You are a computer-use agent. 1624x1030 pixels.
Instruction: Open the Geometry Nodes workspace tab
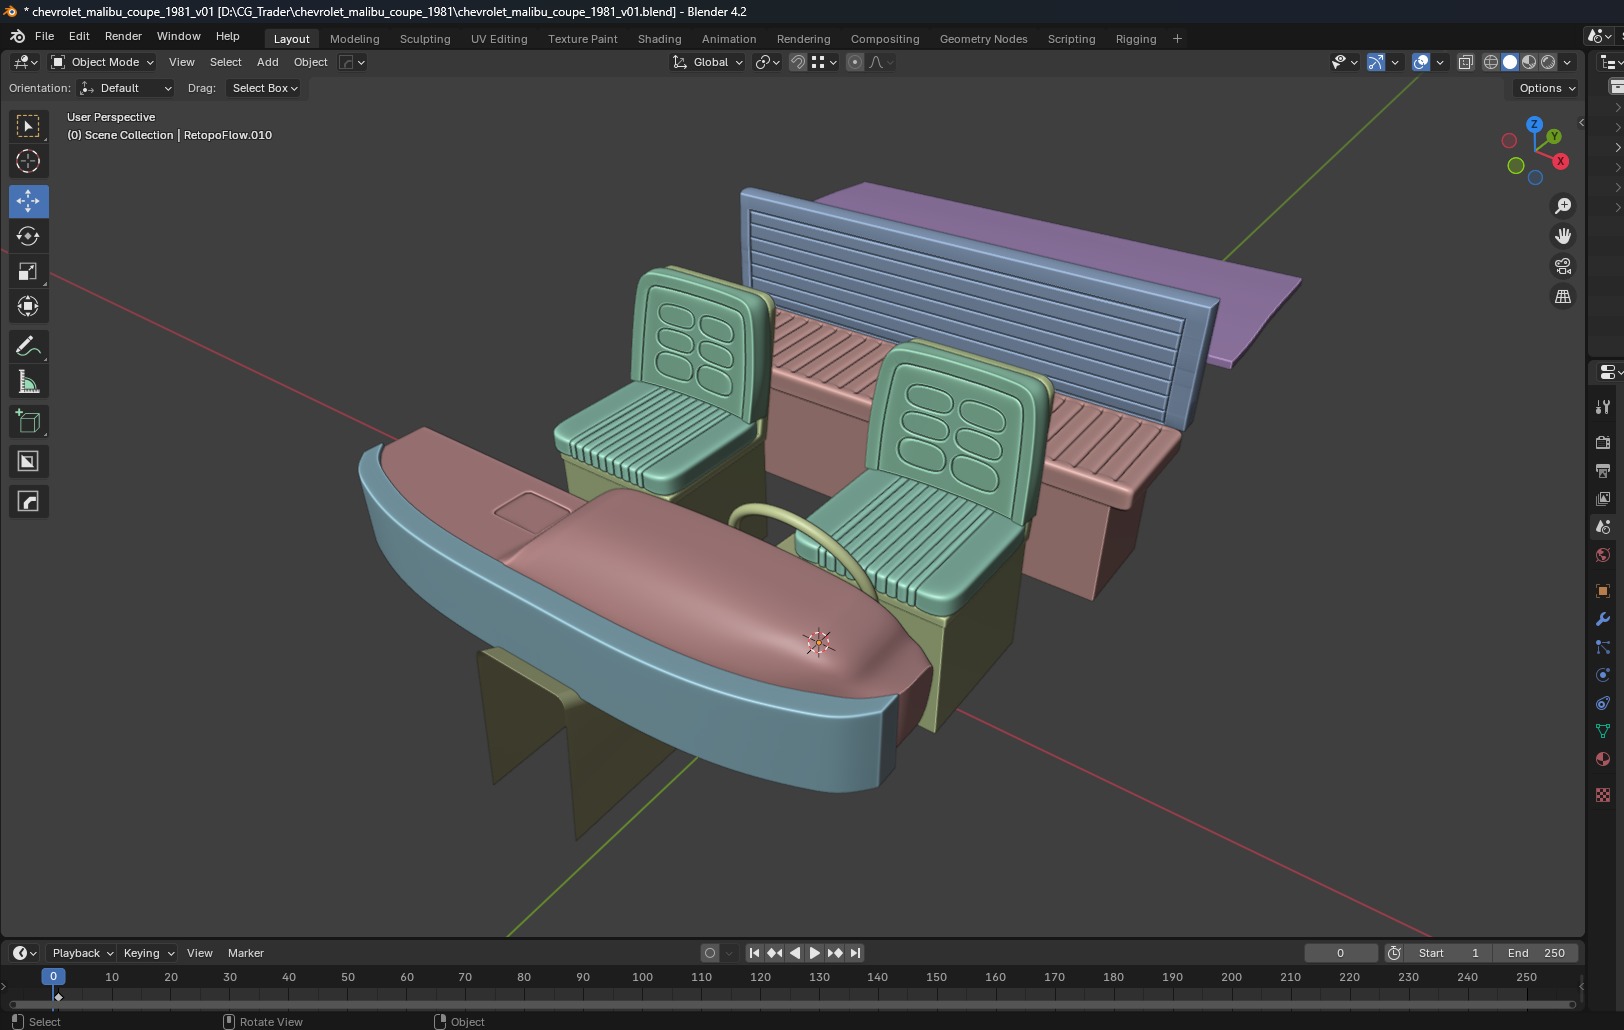click(983, 39)
